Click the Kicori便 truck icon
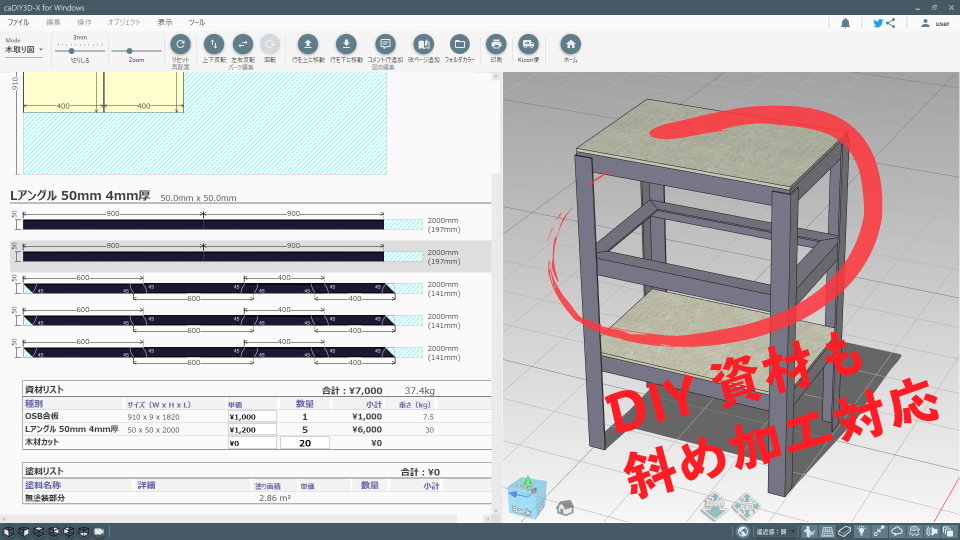960x540 pixels. click(528, 44)
